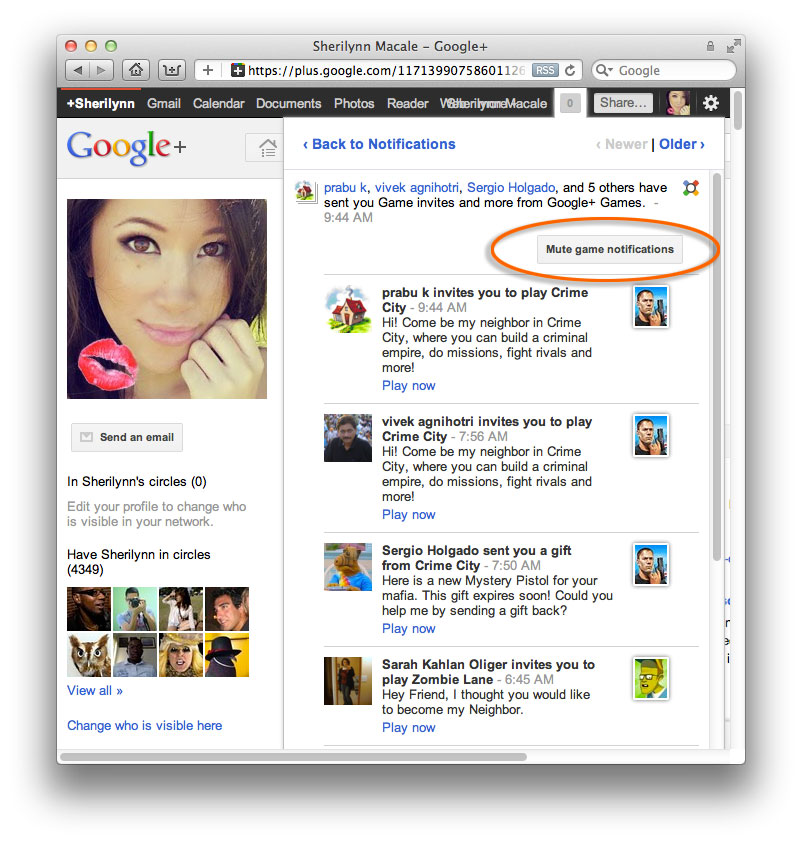The width and height of the screenshot is (802, 843).
Task: Click the Google+ logo
Action: point(126,147)
